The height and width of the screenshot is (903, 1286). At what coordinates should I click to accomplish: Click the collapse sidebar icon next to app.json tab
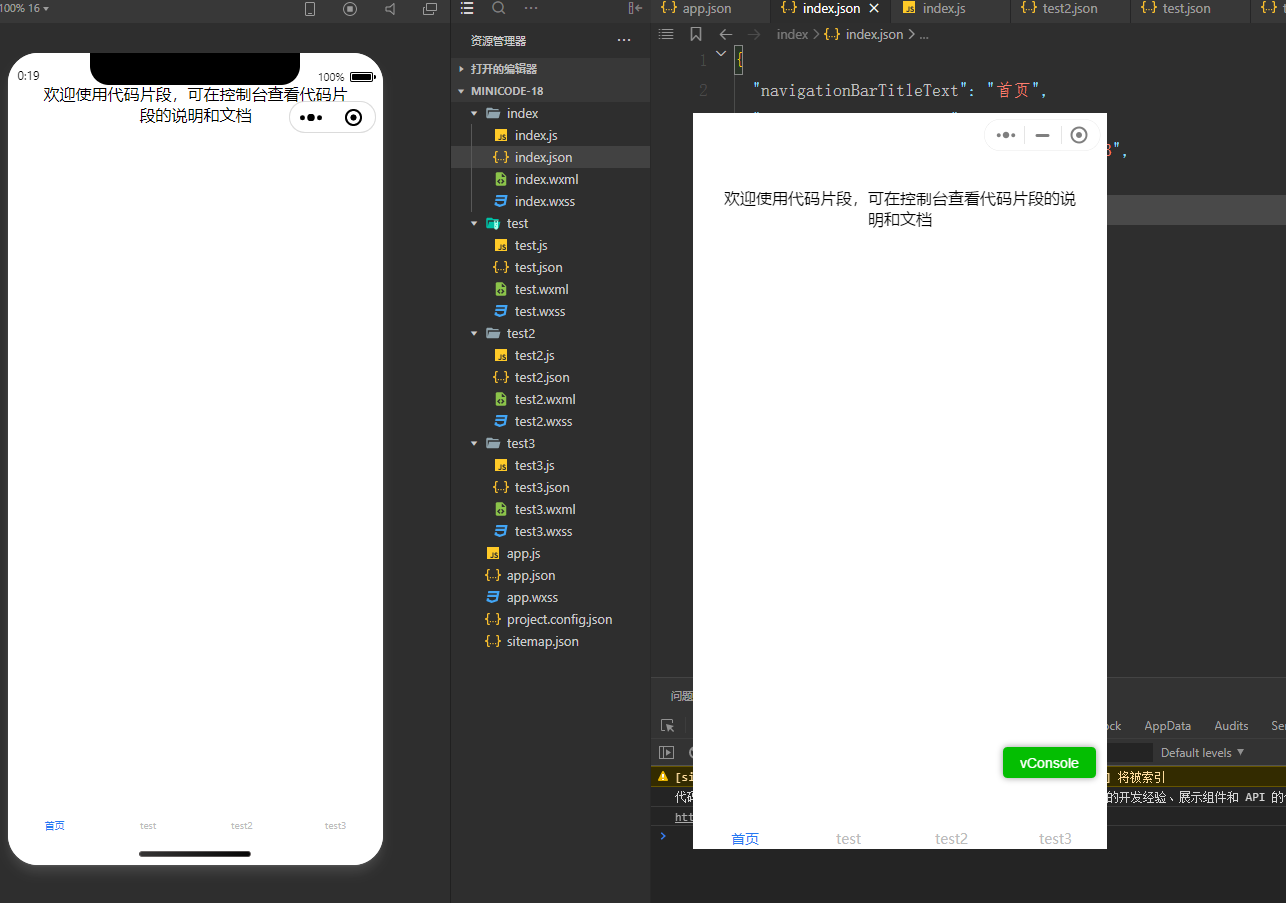tap(636, 8)
